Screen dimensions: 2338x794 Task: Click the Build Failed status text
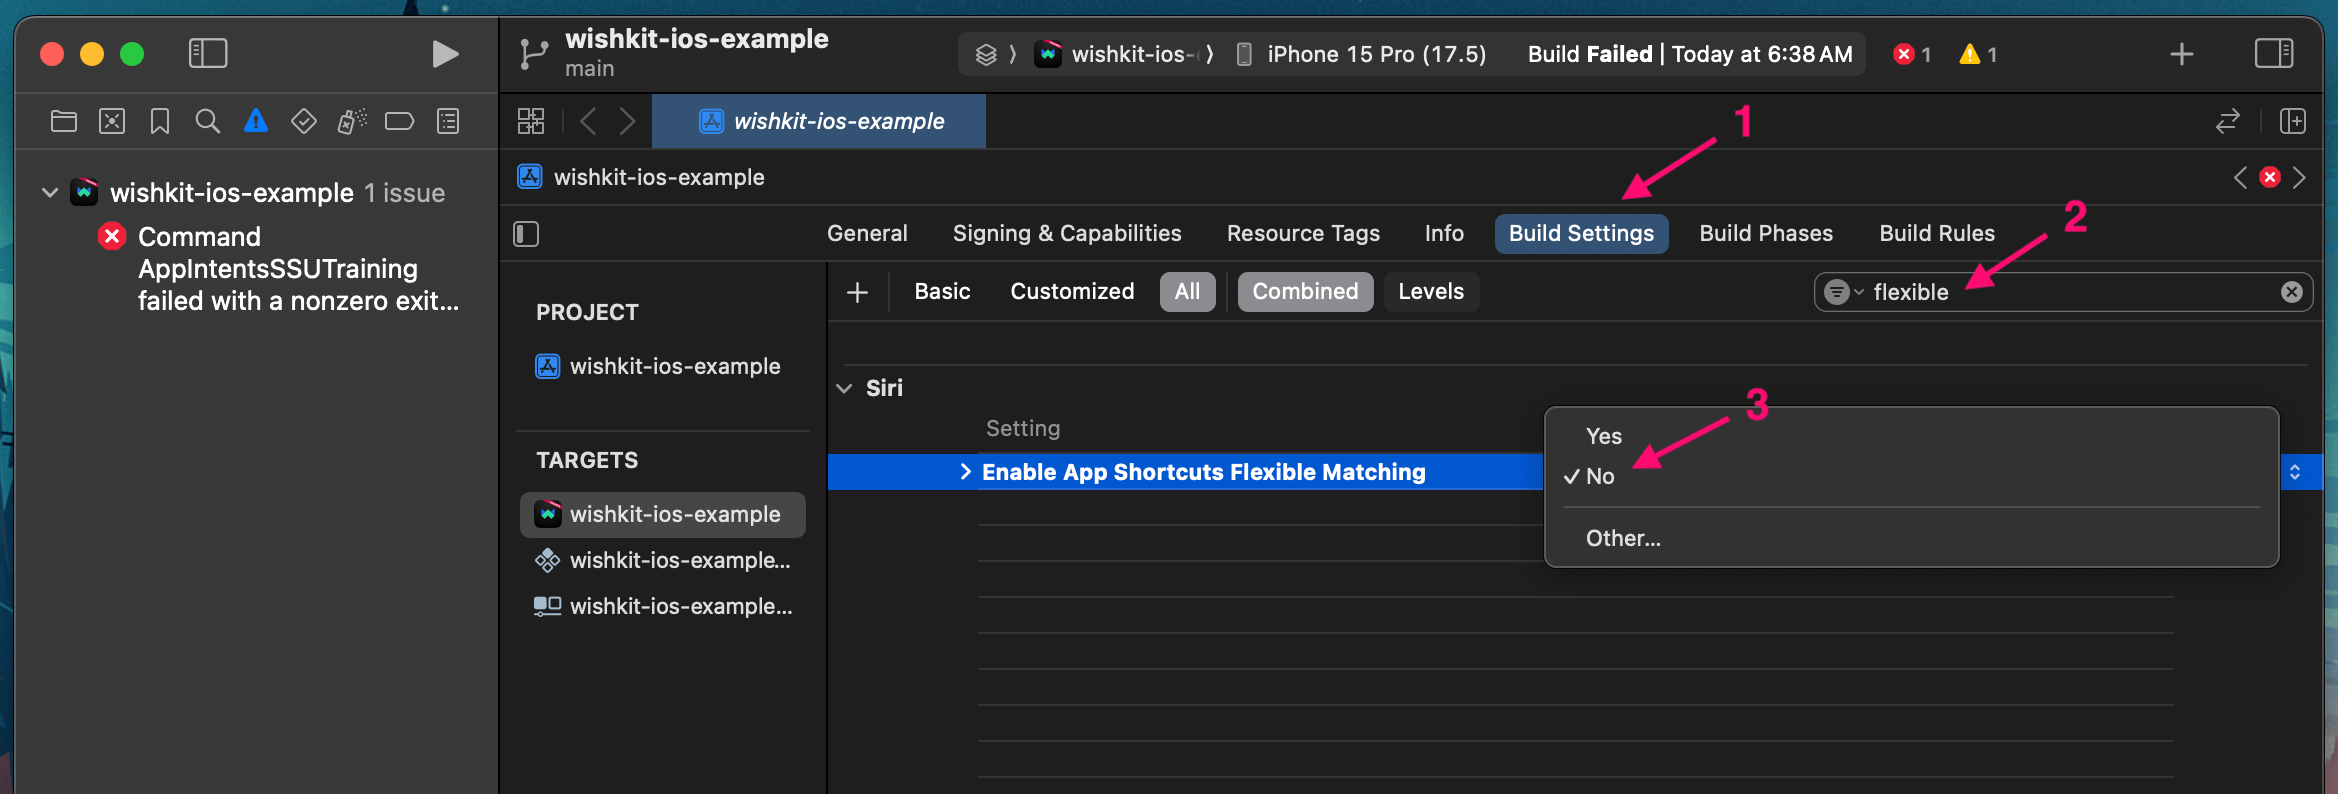(1689, 54)
